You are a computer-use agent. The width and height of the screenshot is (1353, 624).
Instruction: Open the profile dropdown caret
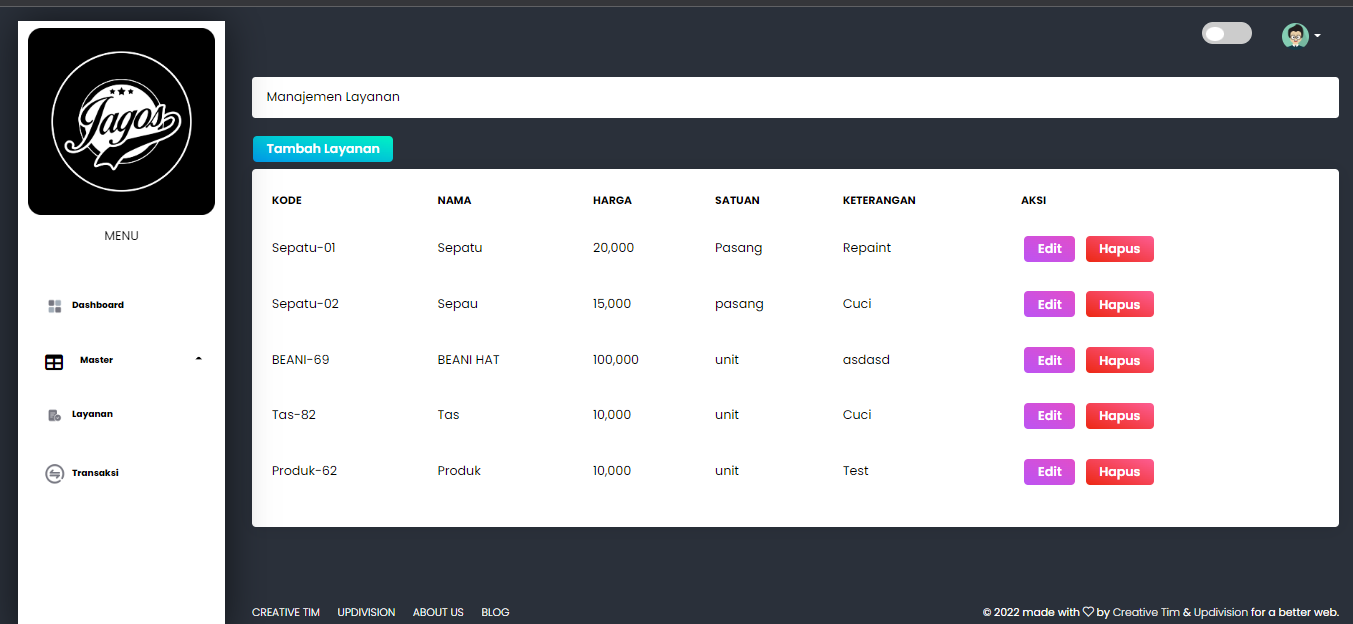tap(1317, 36)
